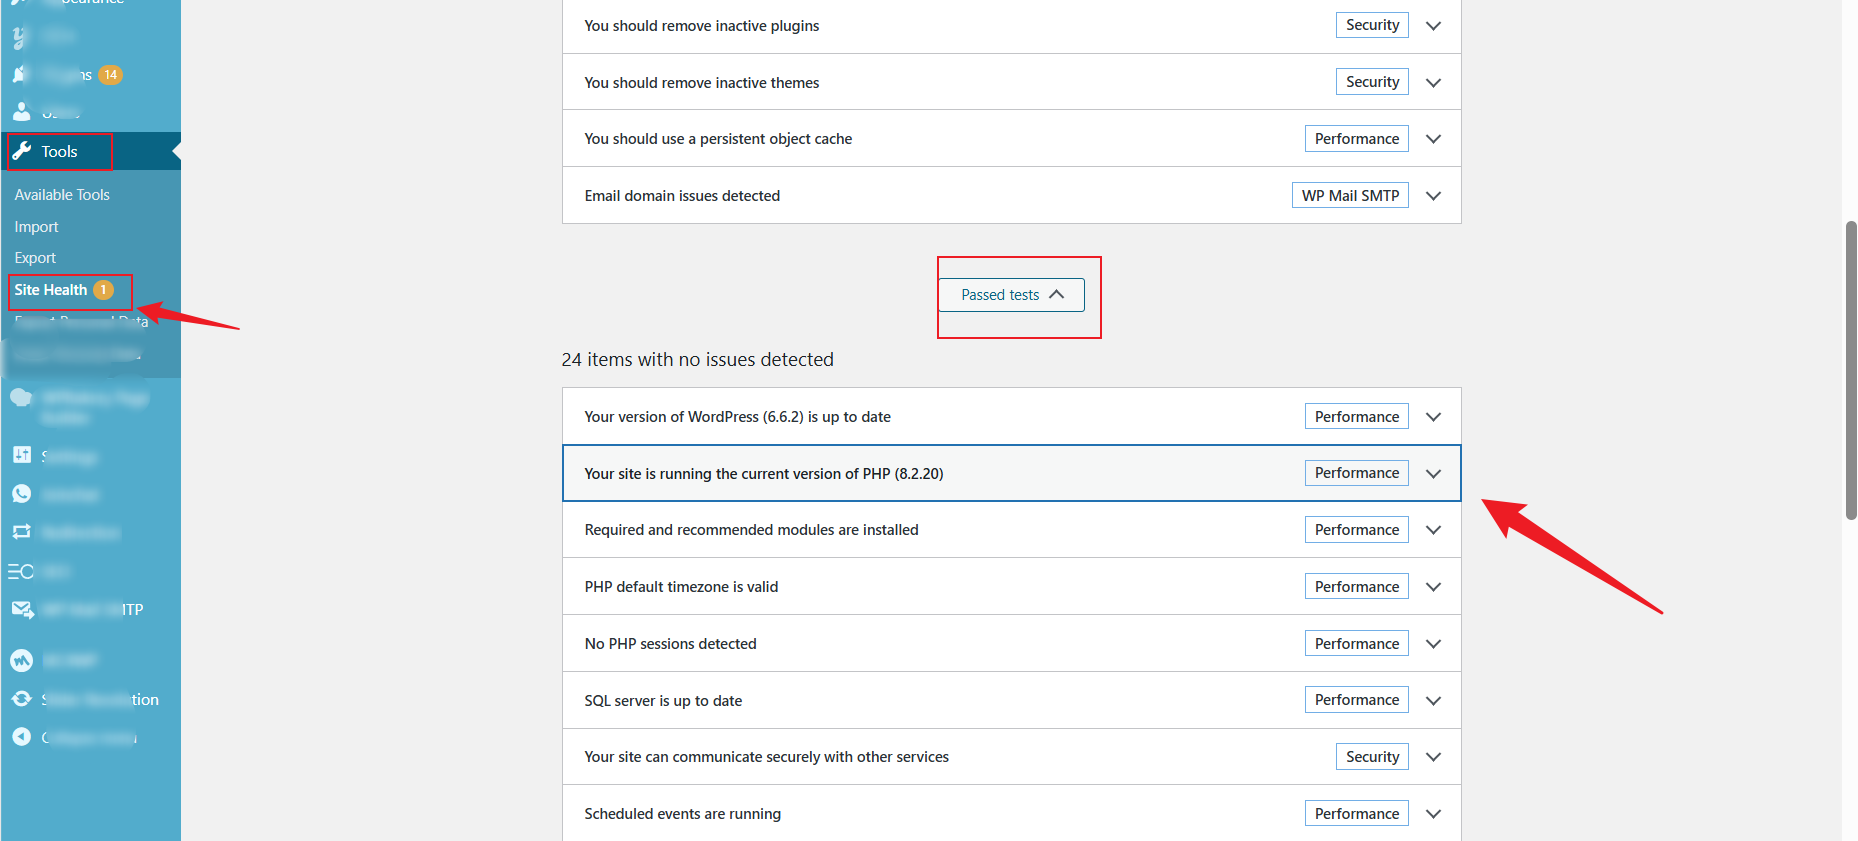
Task: Click Performance badge on object cache row
Action: [1357, 139]
